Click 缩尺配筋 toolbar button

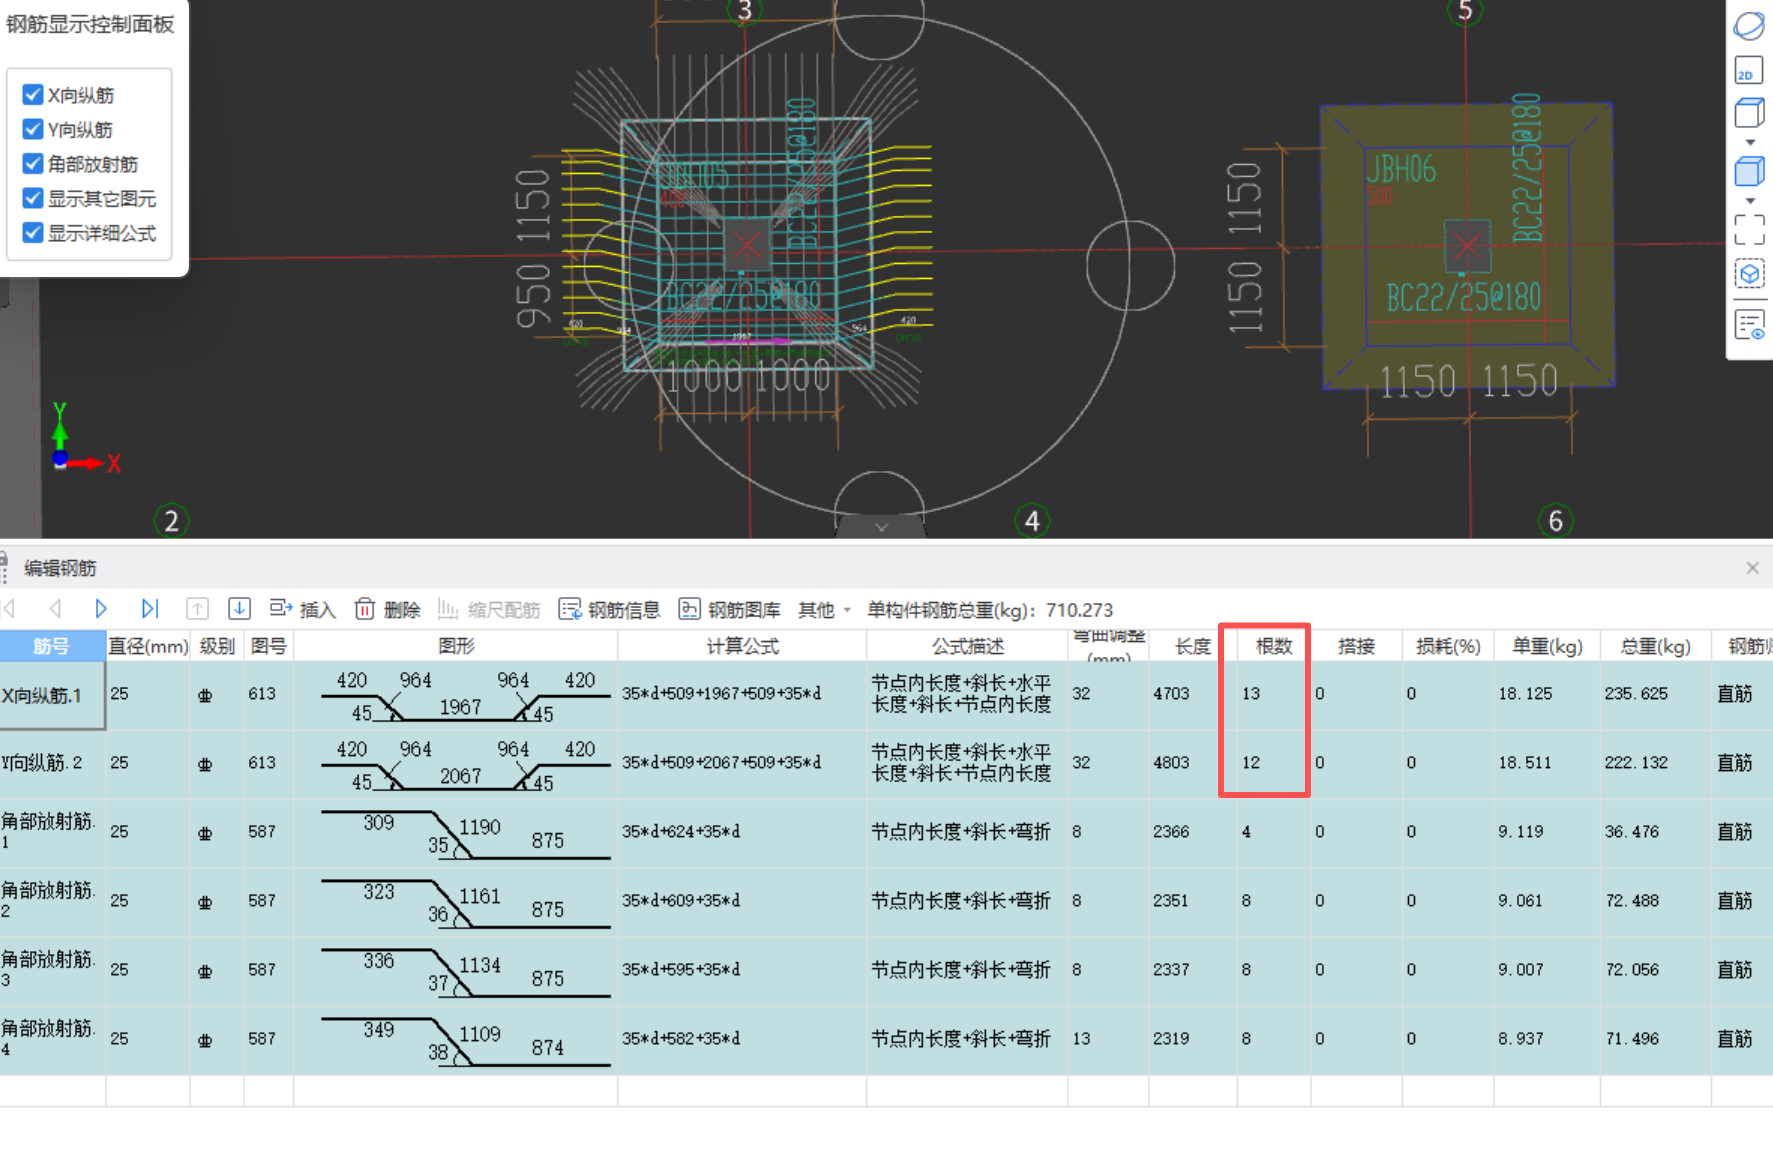489,609
